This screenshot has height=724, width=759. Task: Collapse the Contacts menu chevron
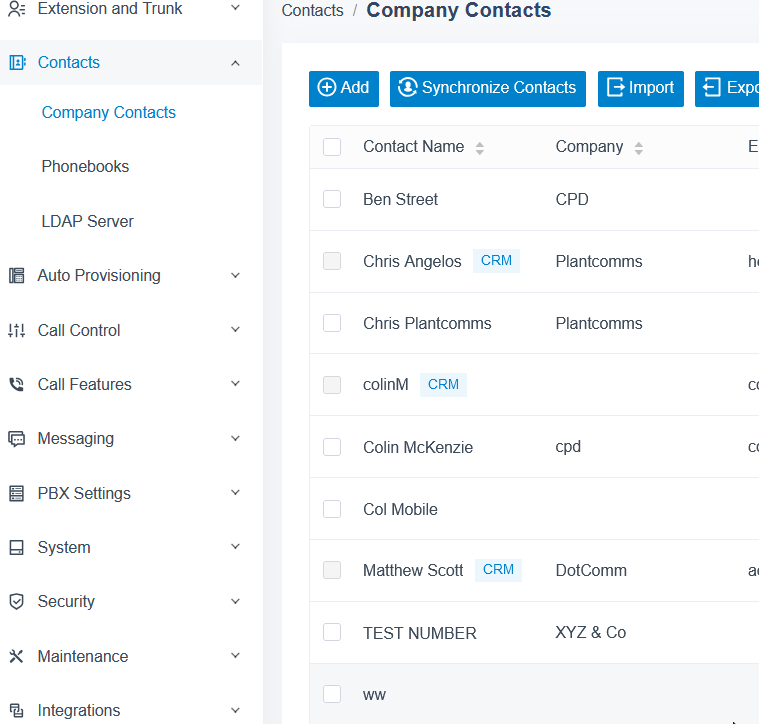pos(235,63)
